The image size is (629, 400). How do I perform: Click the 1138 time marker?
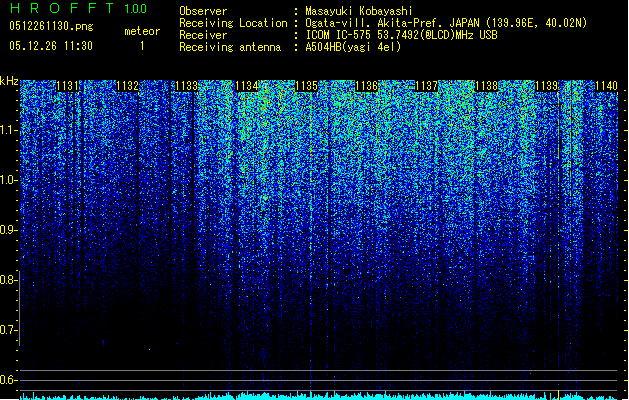487,86
